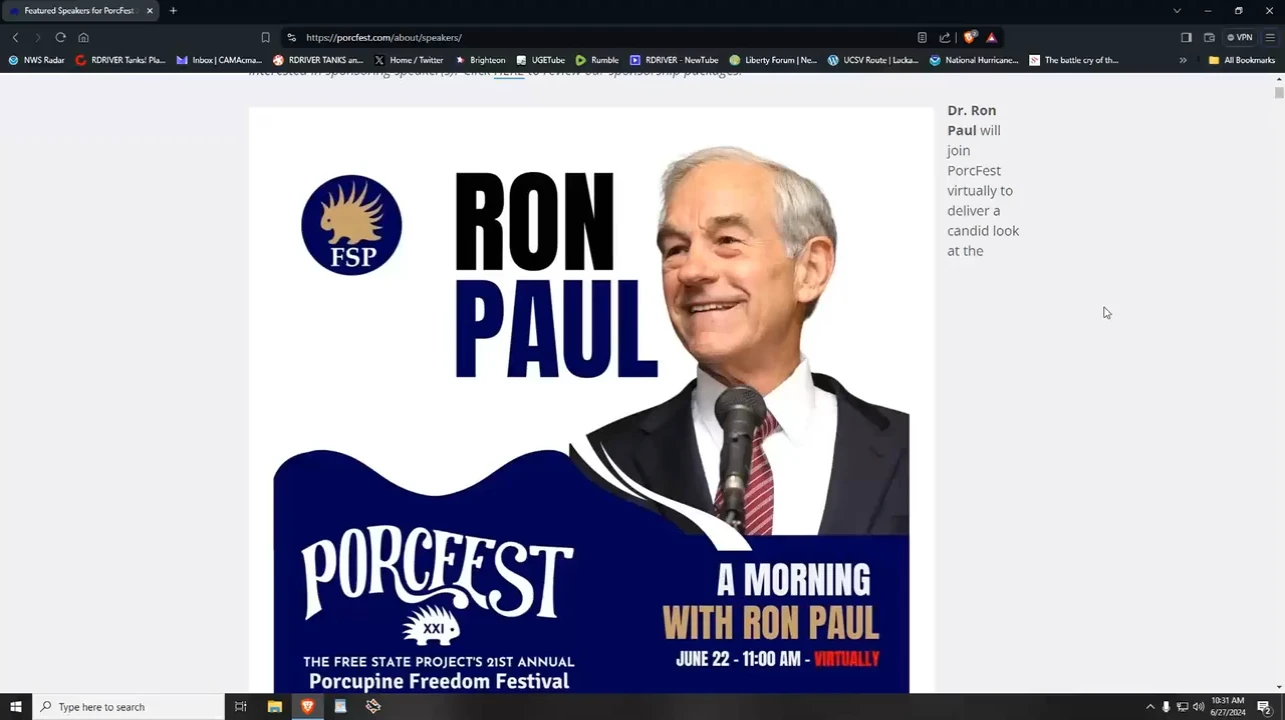Open the Brave wallet icon
This screenshot has width=1285, height=720.
tap(1209, 37)
